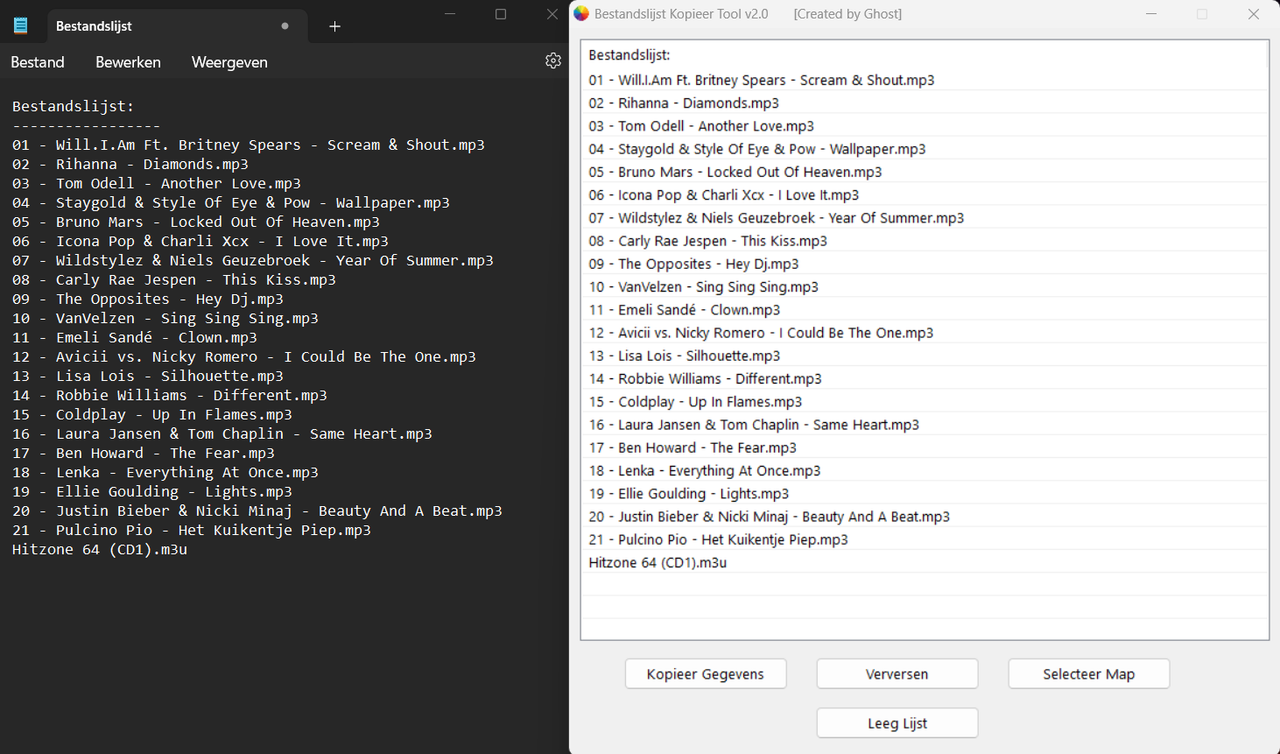Add a new tab in Notepad
This screenshot has height=754, width=1280.
(335, 26)
